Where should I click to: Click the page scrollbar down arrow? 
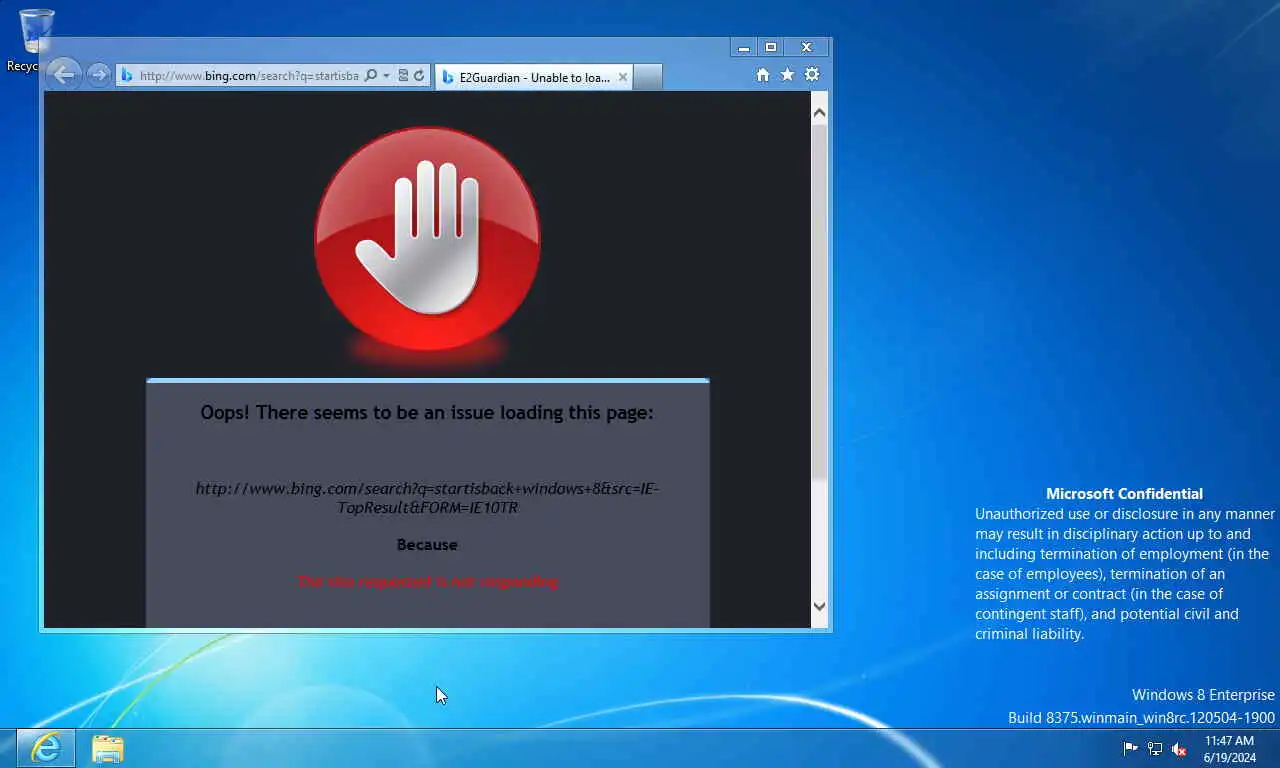point(819,606)
